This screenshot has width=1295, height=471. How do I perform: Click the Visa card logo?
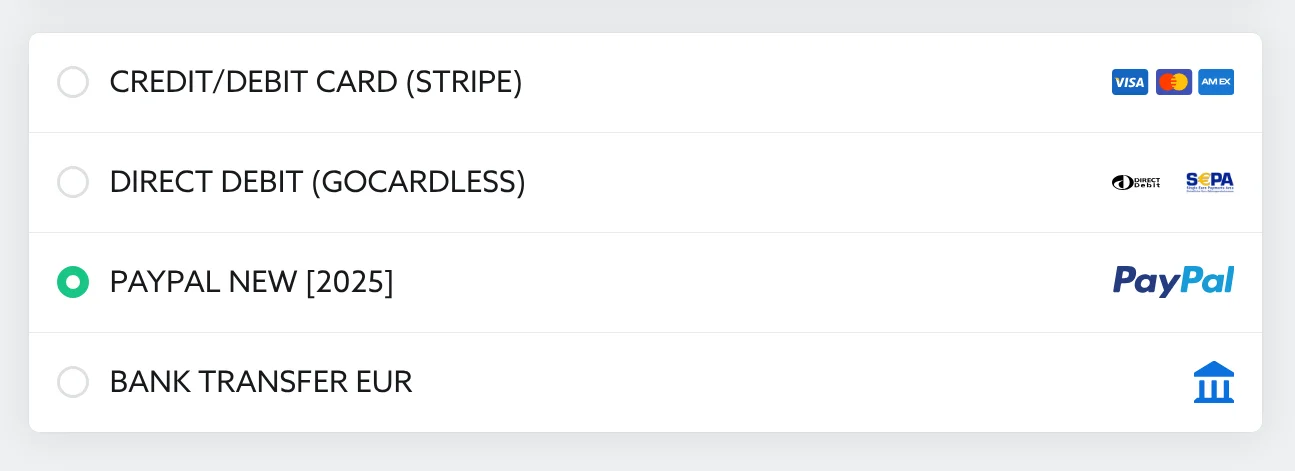(x=1129, y=82)
